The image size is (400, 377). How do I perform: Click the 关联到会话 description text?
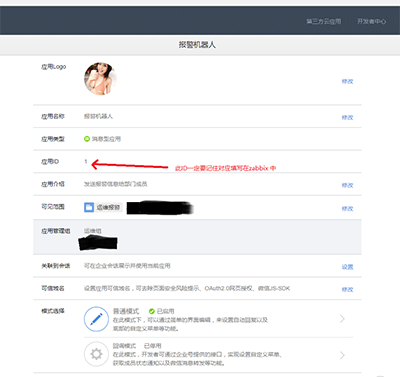[x=127, y=266]
